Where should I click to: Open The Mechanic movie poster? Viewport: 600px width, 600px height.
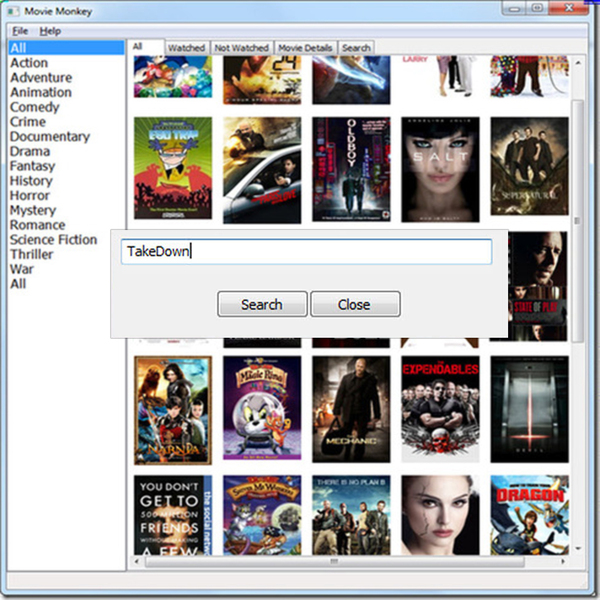pyautogui.click(x=351, y=409)
